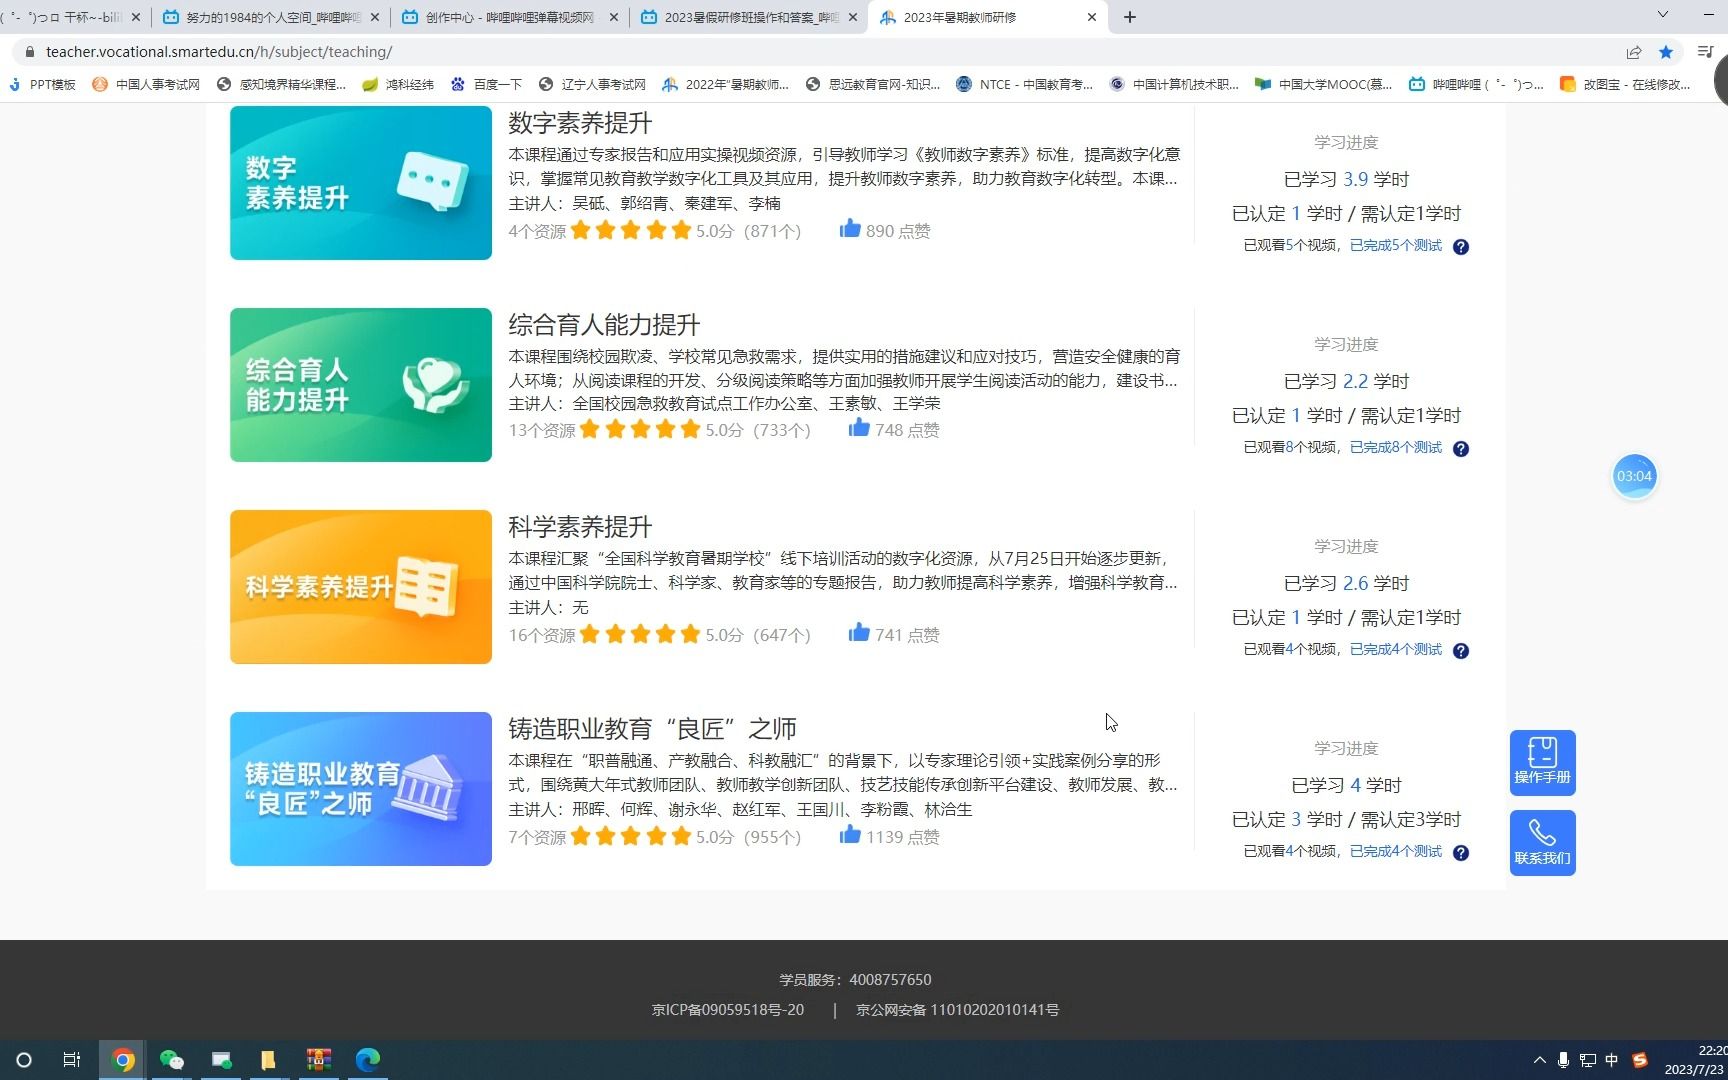1728x1080 pixels.
Task: Open NTCE 中国教育考试 bookmark
Action: click(x=1024, y=84)
